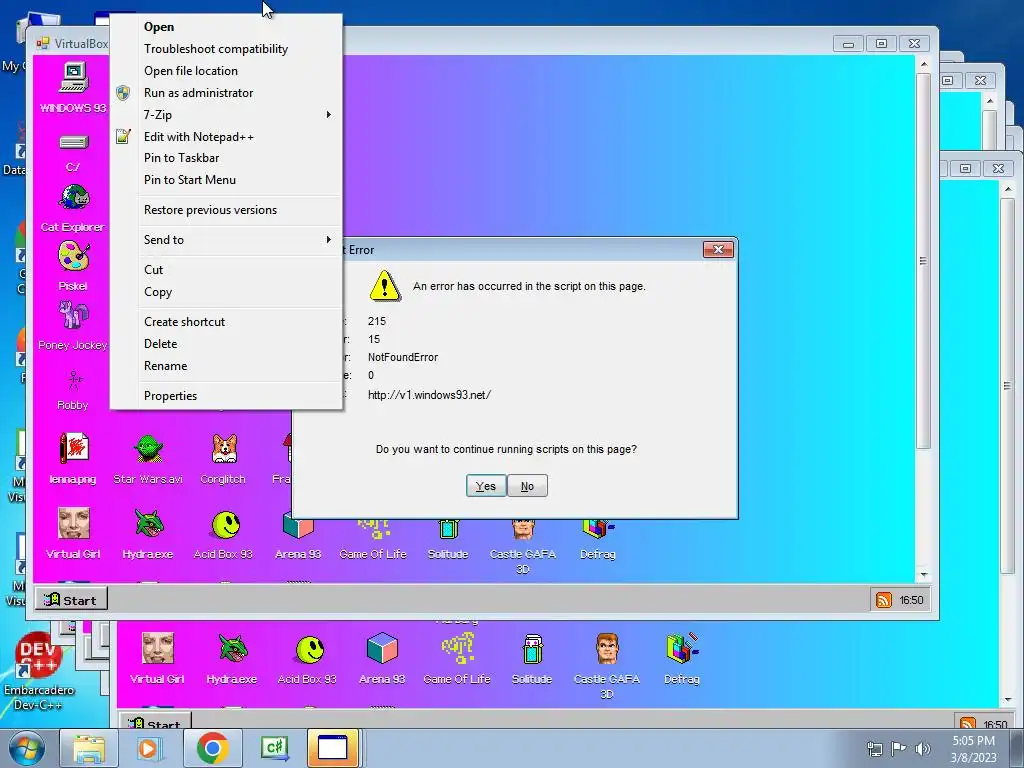Select Delete from context menu
Image resolution: width=1024 pixels, height=768 pixels.
coord(226,344)
